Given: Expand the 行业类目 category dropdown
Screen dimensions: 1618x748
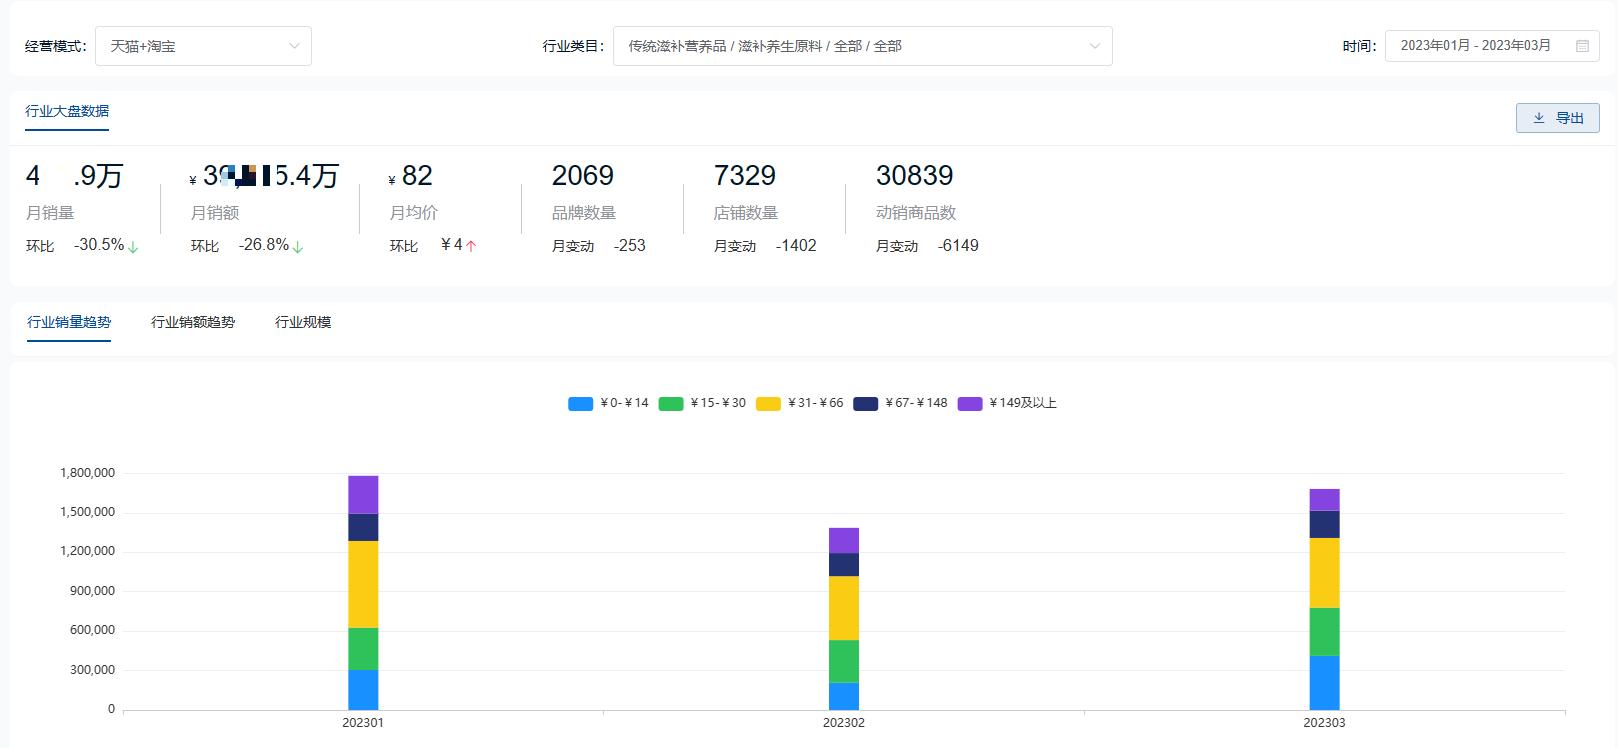Looking at the screenshot, I should [862, 46].
